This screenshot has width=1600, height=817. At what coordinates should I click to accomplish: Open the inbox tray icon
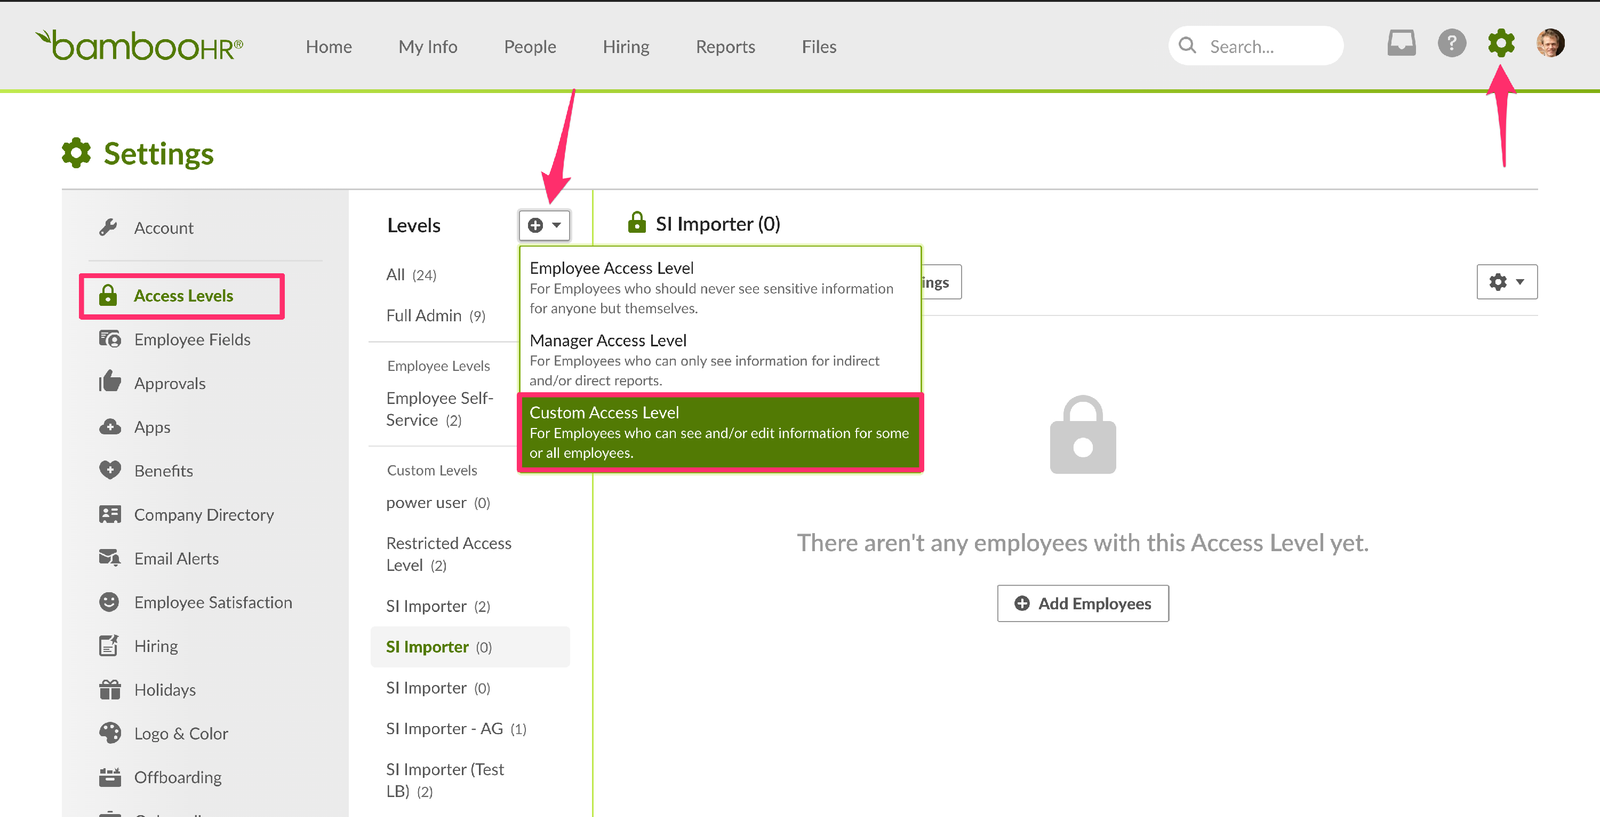pos(1401,43)
